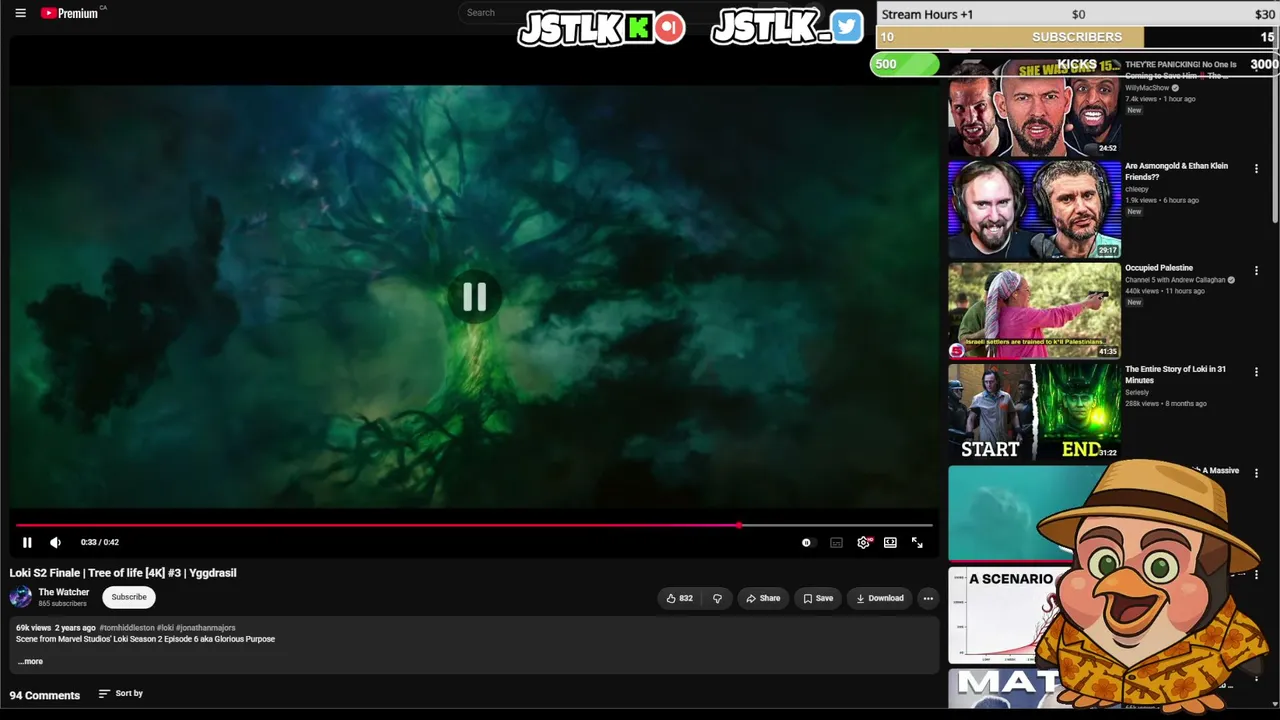Open Entire Story of Loki thumbnail
The width and height of the screenshot is (1280, 720).
point(1034,412)
